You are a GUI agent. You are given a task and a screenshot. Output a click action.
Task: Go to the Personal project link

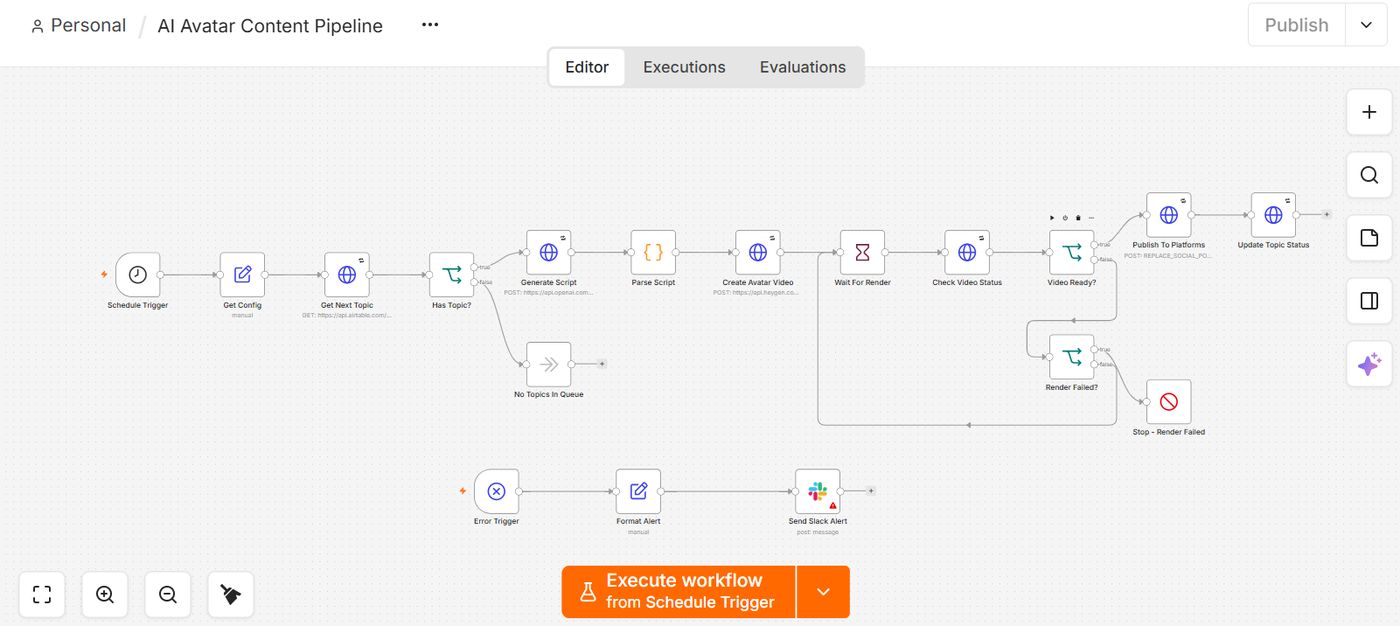click(78, 25)
